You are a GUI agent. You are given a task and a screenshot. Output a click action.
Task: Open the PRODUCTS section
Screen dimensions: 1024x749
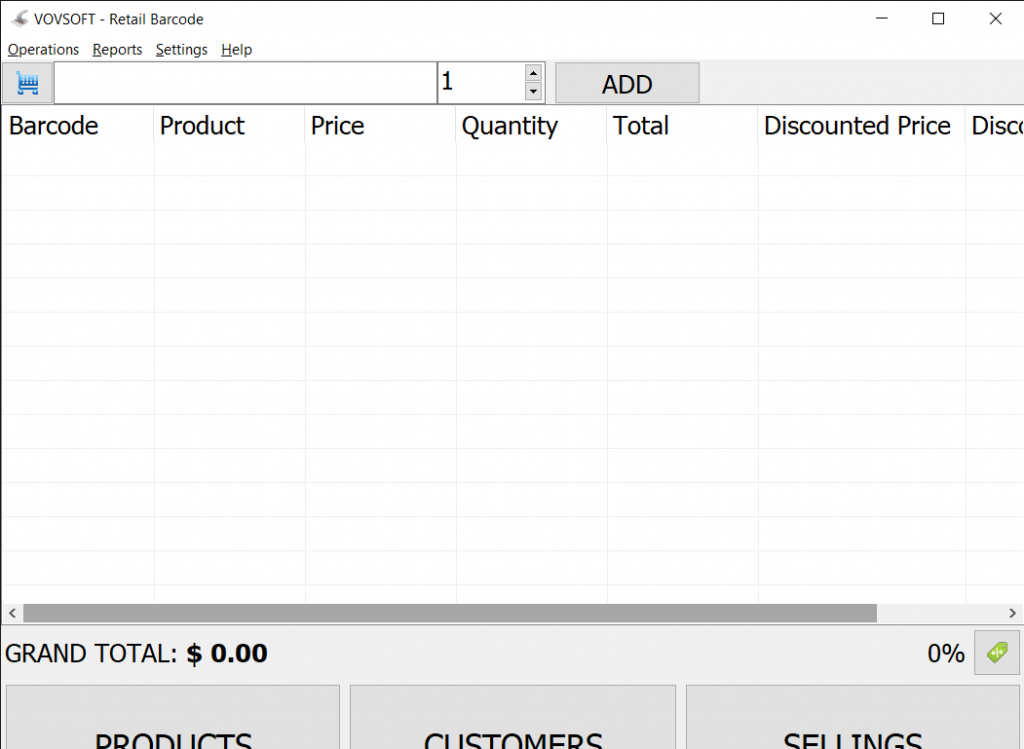pyautogui.click(x=173, y=717)
